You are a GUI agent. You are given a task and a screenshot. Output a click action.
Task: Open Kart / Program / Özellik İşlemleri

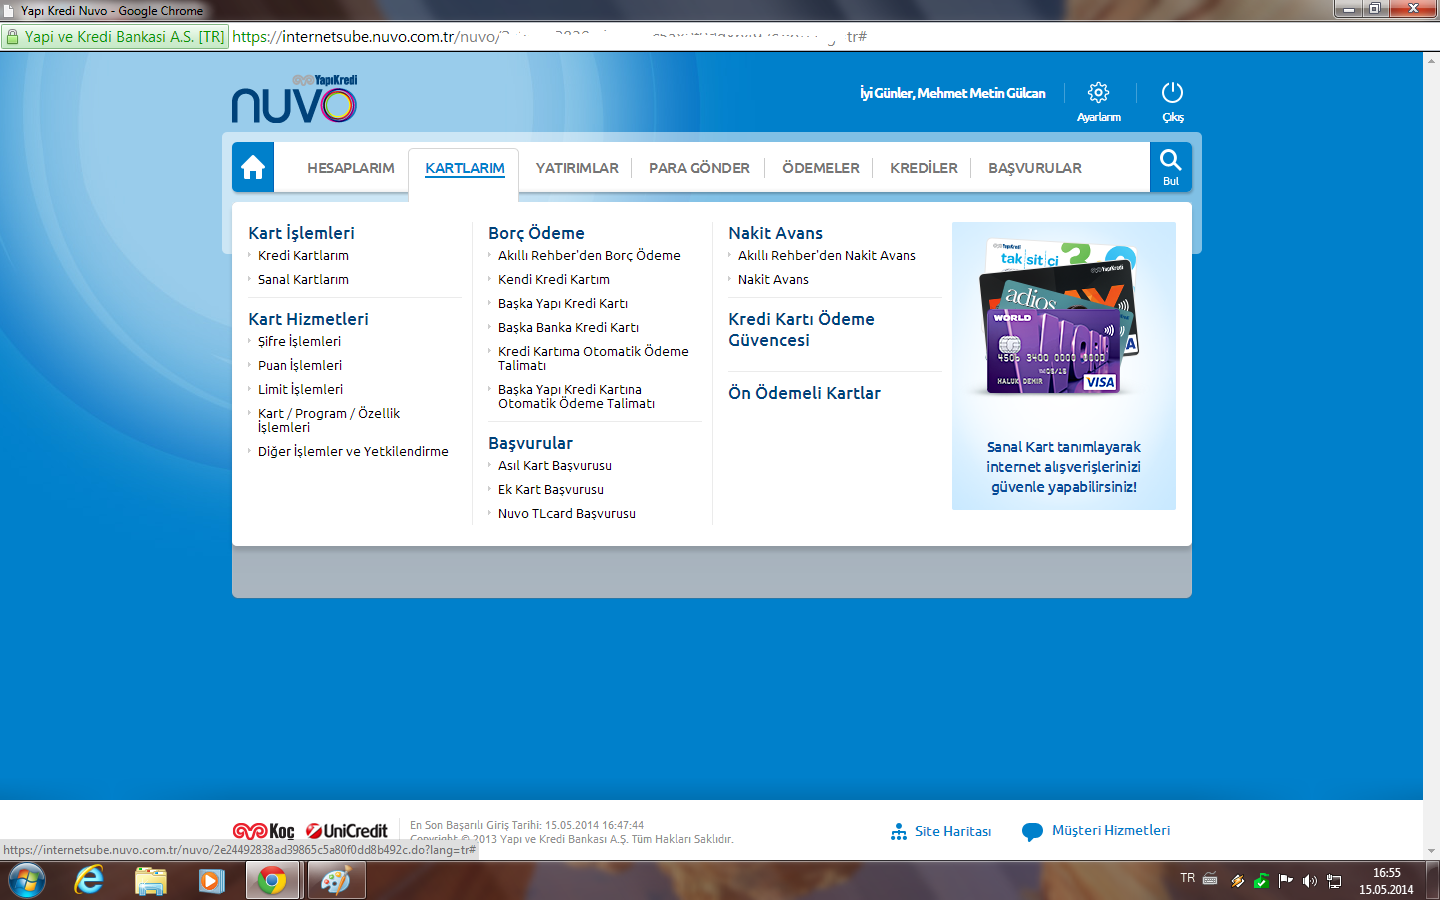coord(329,420)
